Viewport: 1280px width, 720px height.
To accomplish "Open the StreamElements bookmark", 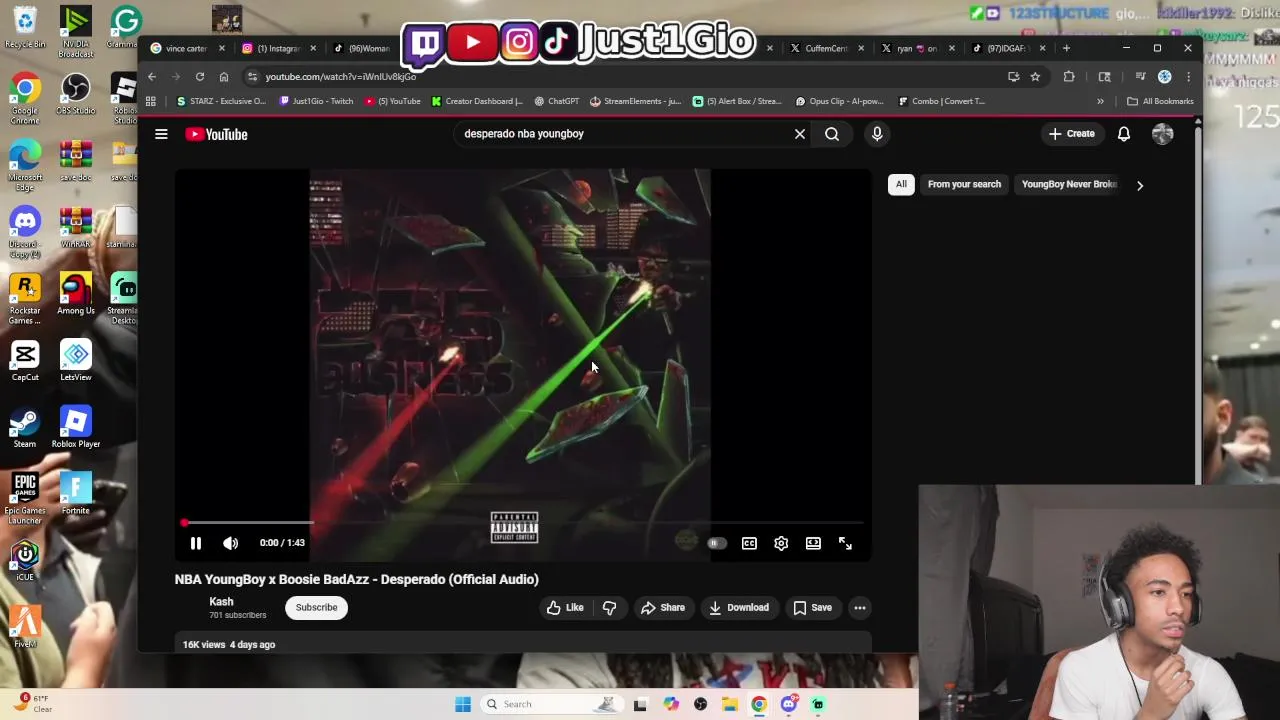I will point(636,101).
